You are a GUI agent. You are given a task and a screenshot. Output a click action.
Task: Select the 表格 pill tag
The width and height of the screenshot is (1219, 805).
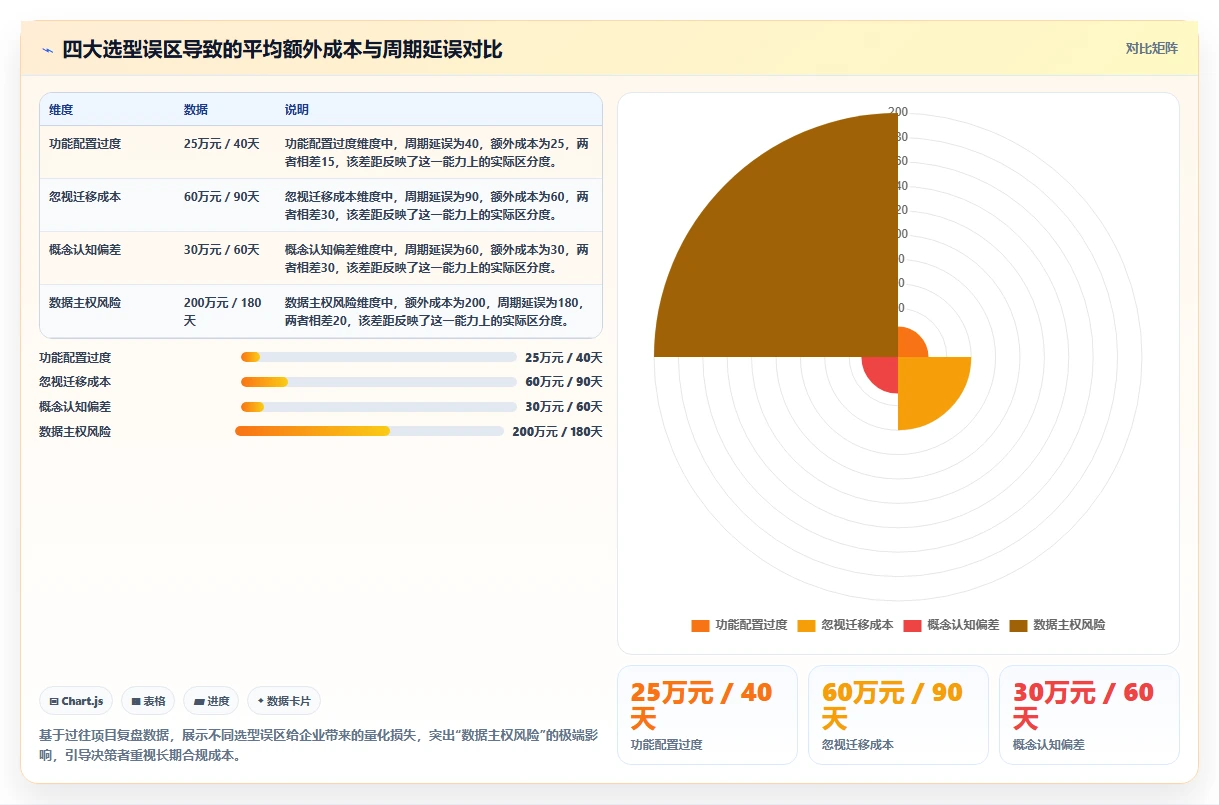[x=148, y=701]
